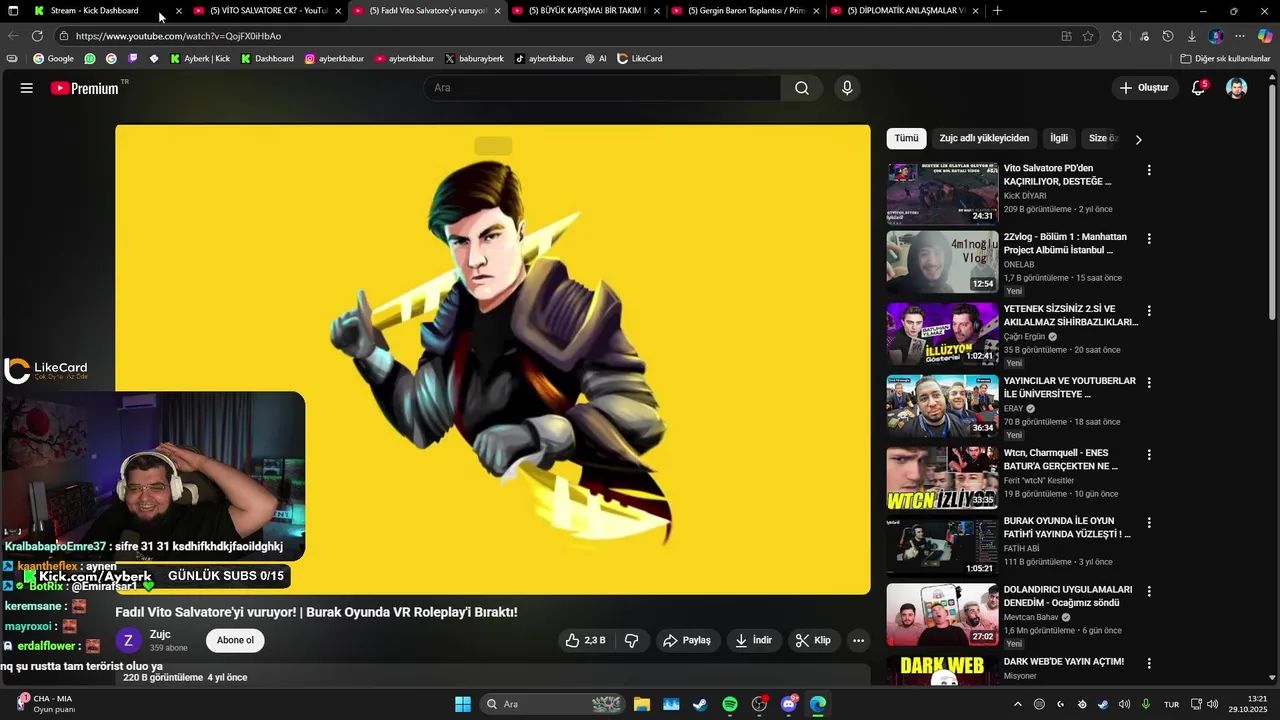
Task: Select the Zujc adlı yükleyiciden chip
Action: click(984, 138)
